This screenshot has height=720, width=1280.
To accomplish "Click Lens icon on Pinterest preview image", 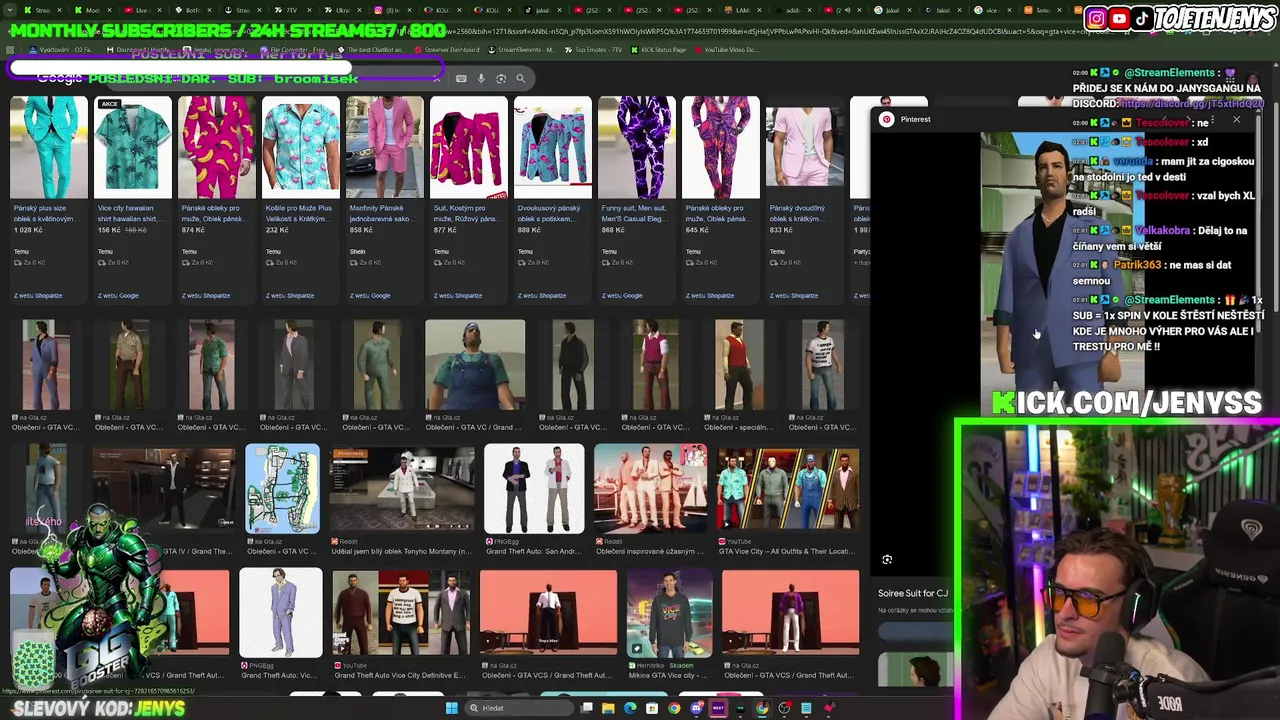I will click(887, 560).
